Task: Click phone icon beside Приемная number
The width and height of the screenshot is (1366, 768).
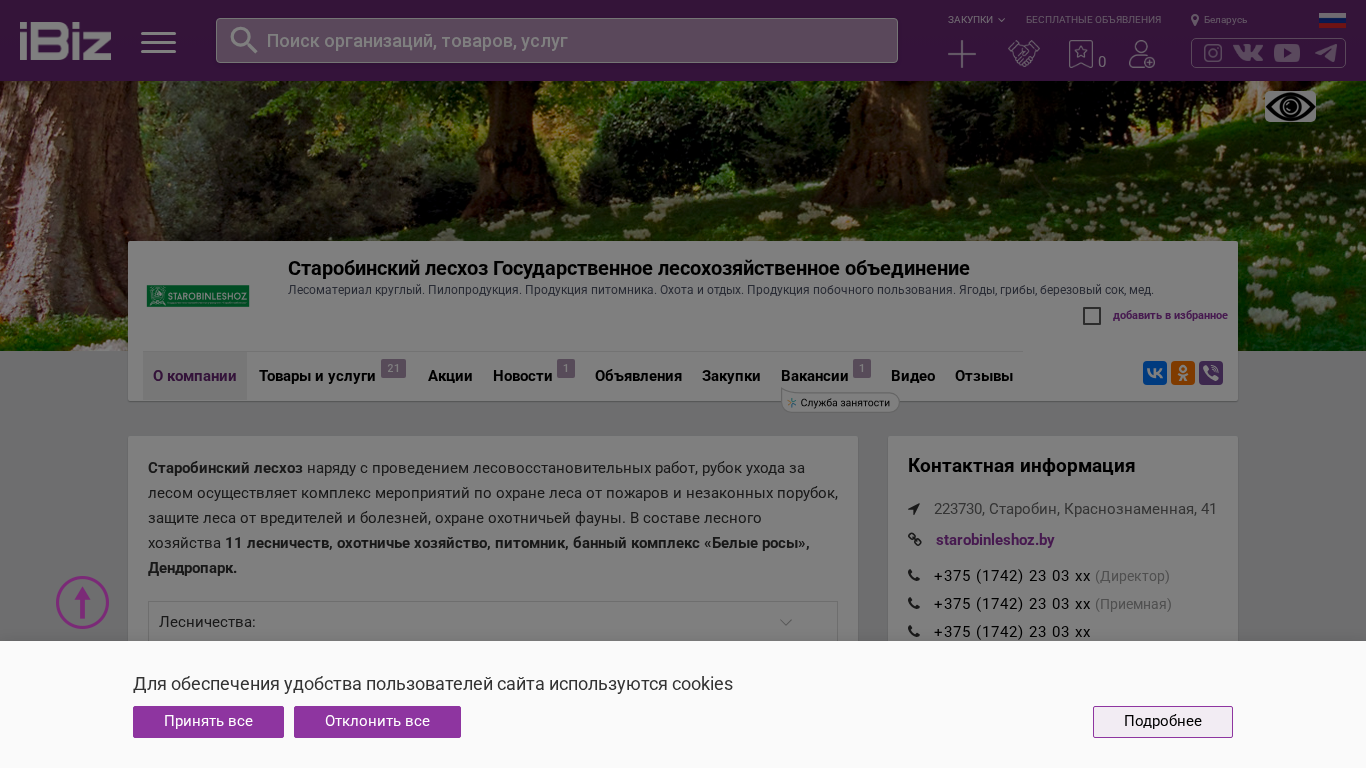Action: (914, 604)
